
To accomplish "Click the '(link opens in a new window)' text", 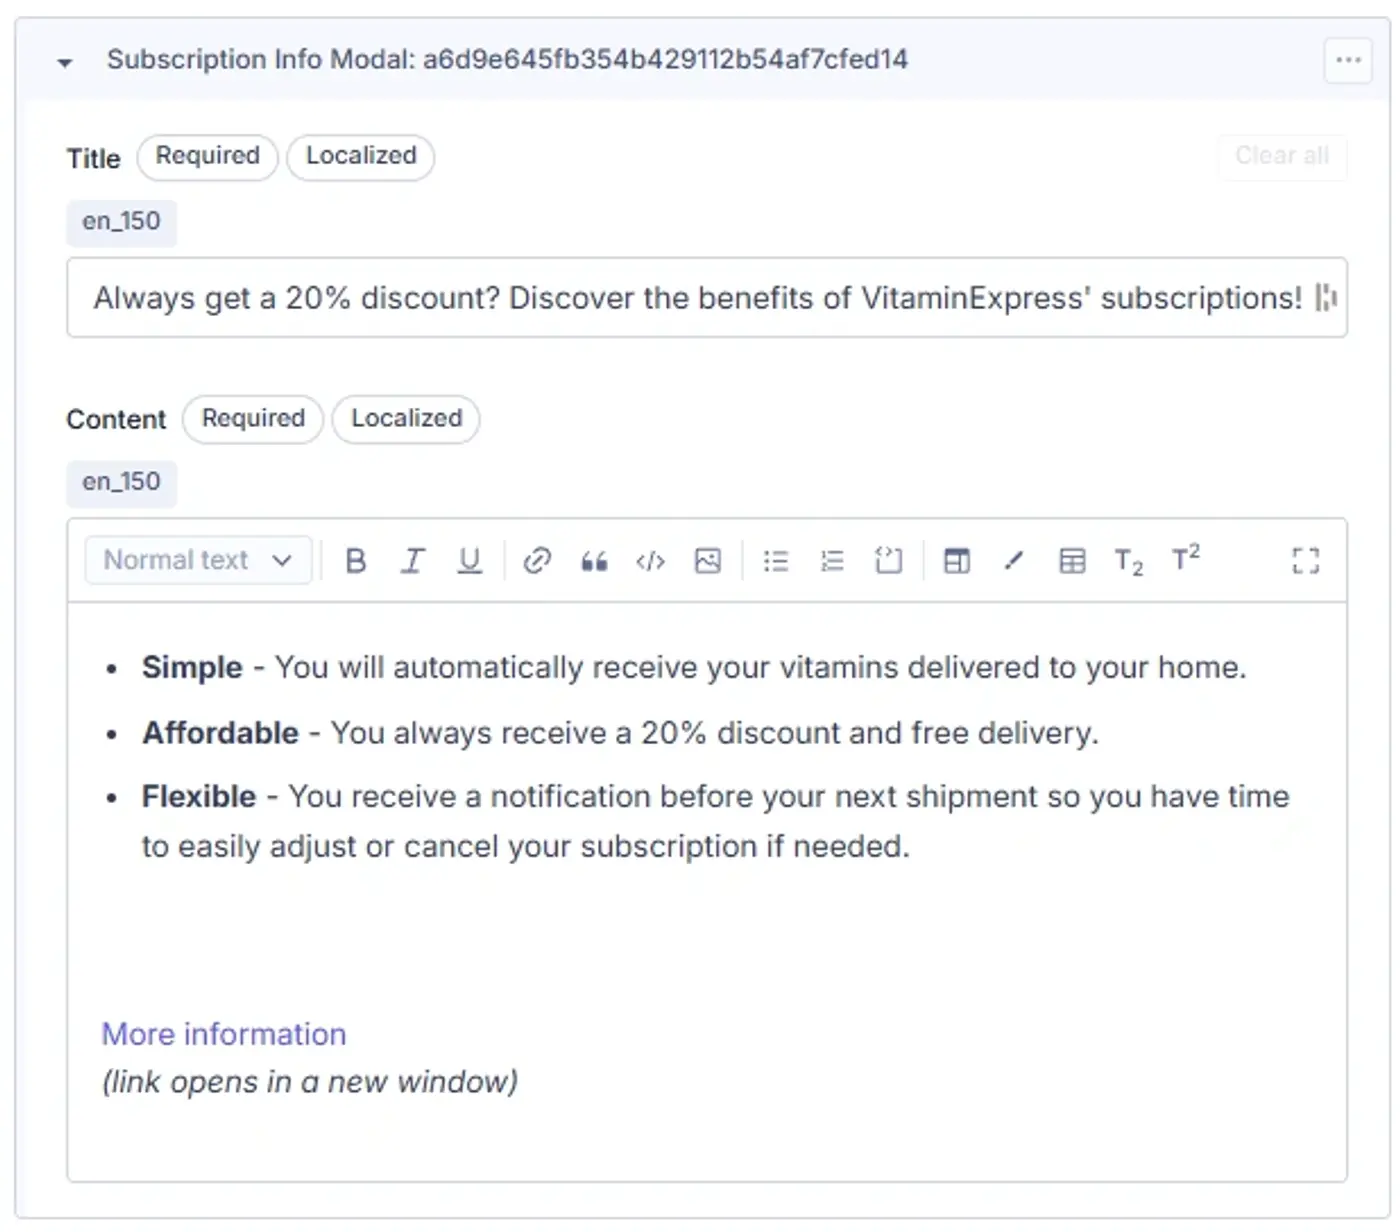I will click(x=310, y=1082).
